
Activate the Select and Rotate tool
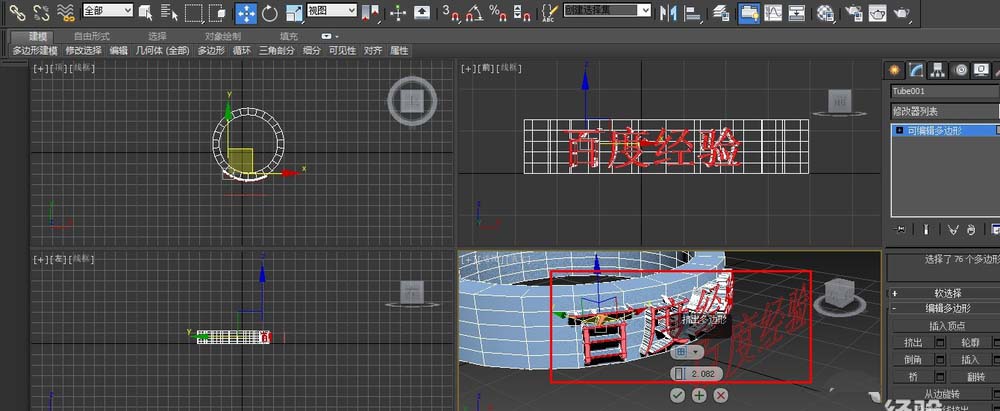[x=270, y=11]
